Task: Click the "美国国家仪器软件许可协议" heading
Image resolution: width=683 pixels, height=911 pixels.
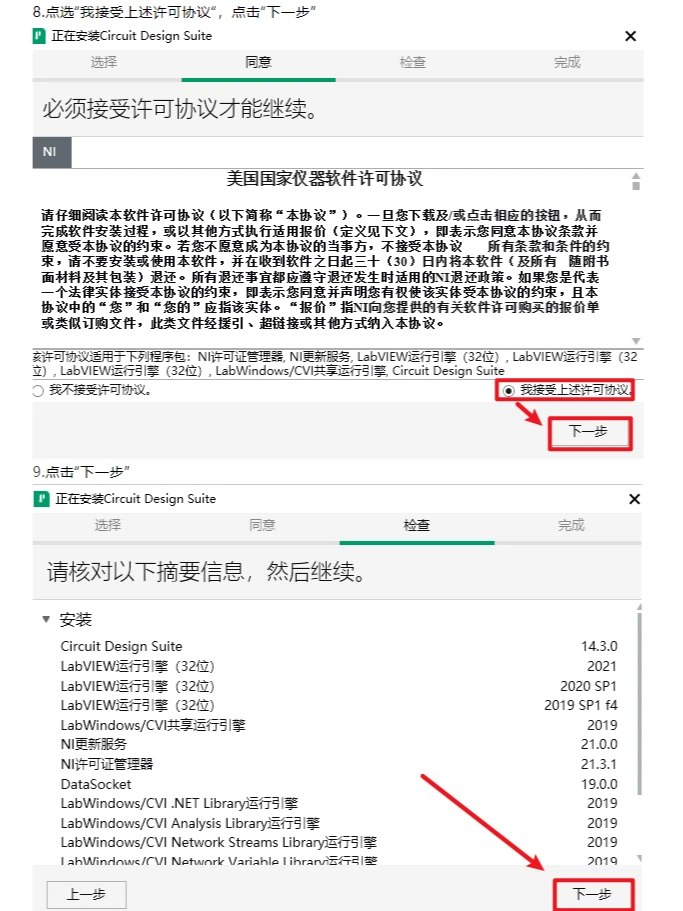Action: point(325,178)
